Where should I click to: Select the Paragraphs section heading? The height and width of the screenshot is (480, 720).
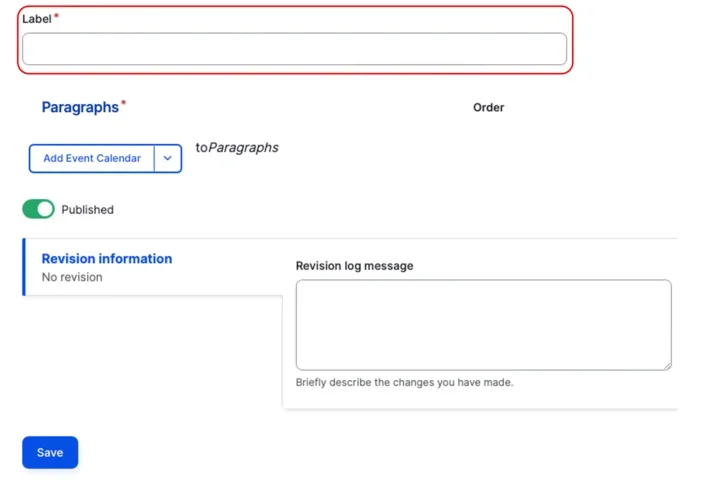coord(80,107)
